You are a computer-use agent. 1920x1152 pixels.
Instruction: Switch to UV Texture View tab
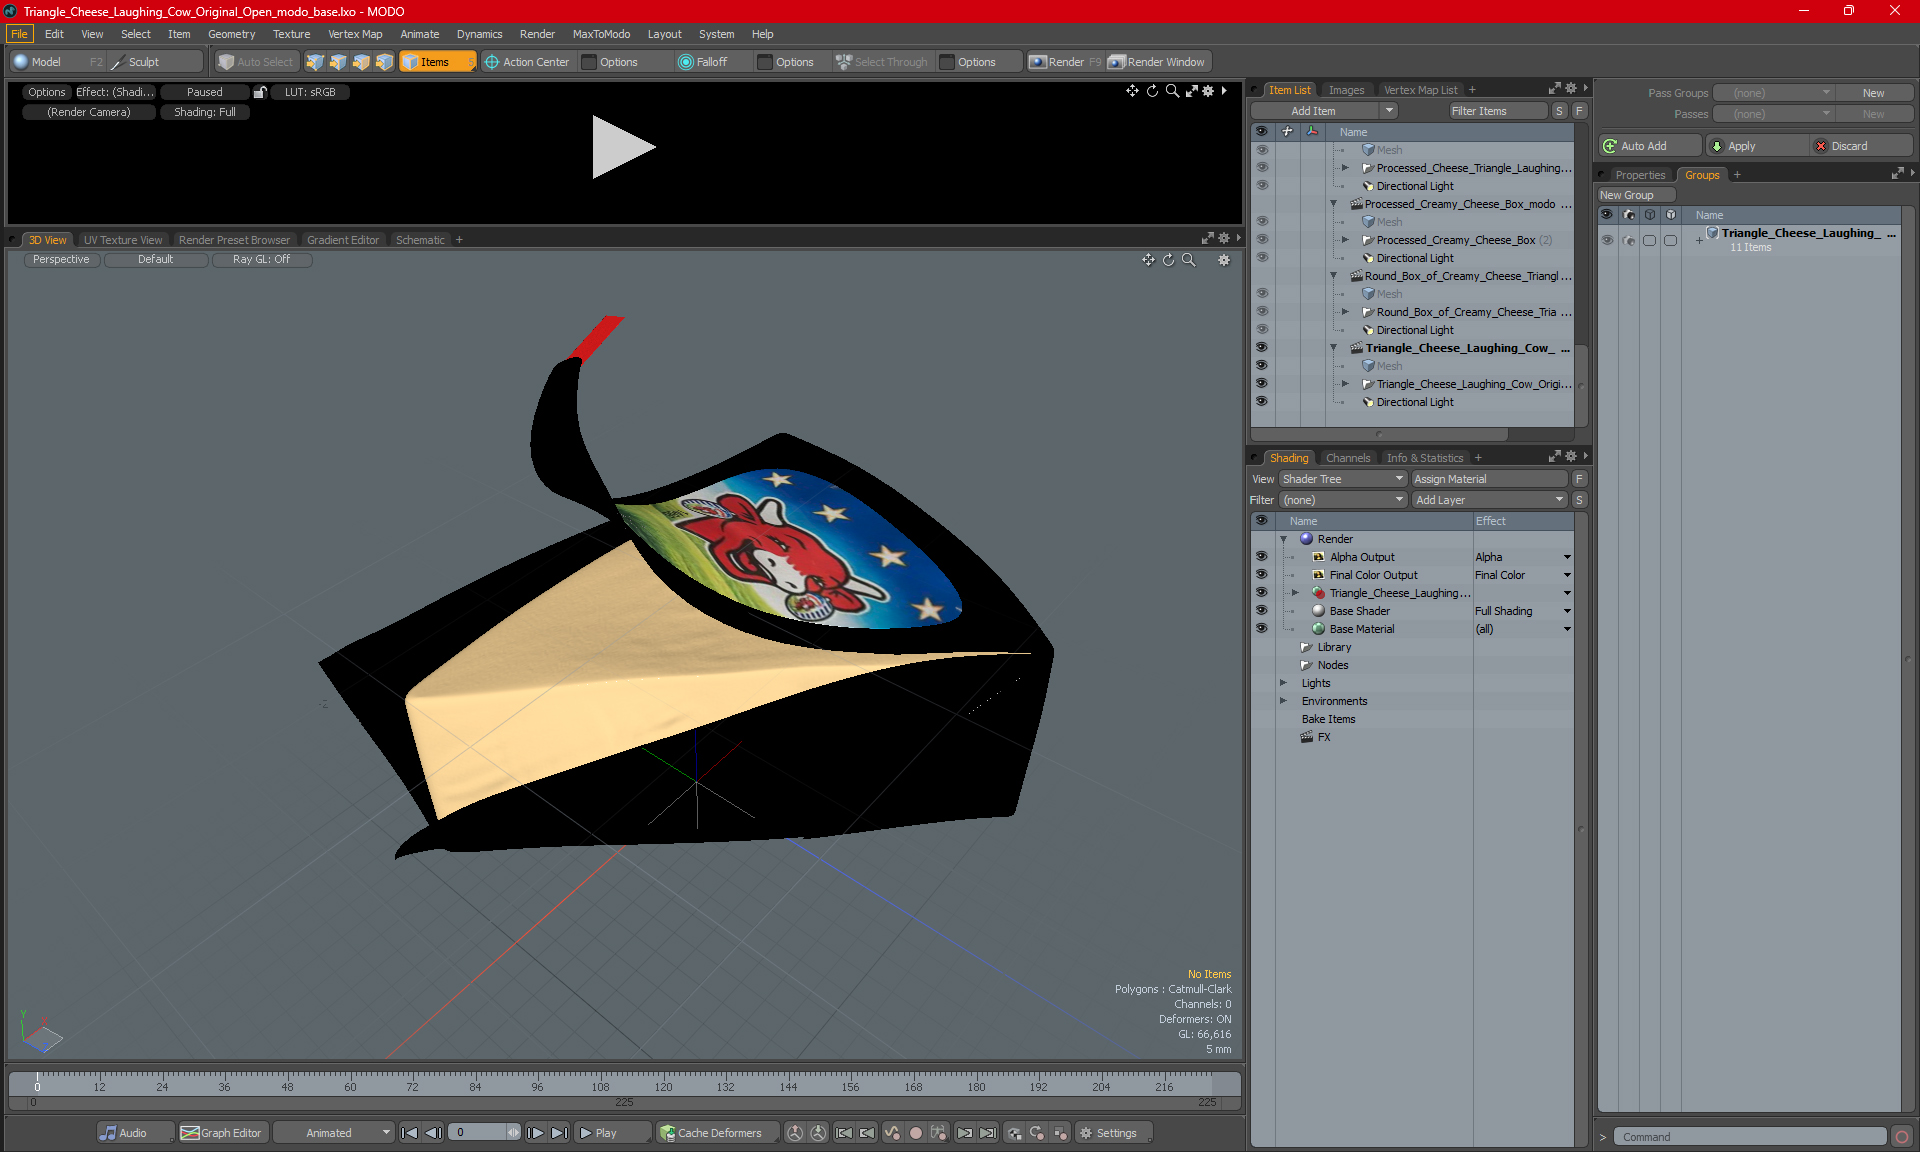[123, 240]
